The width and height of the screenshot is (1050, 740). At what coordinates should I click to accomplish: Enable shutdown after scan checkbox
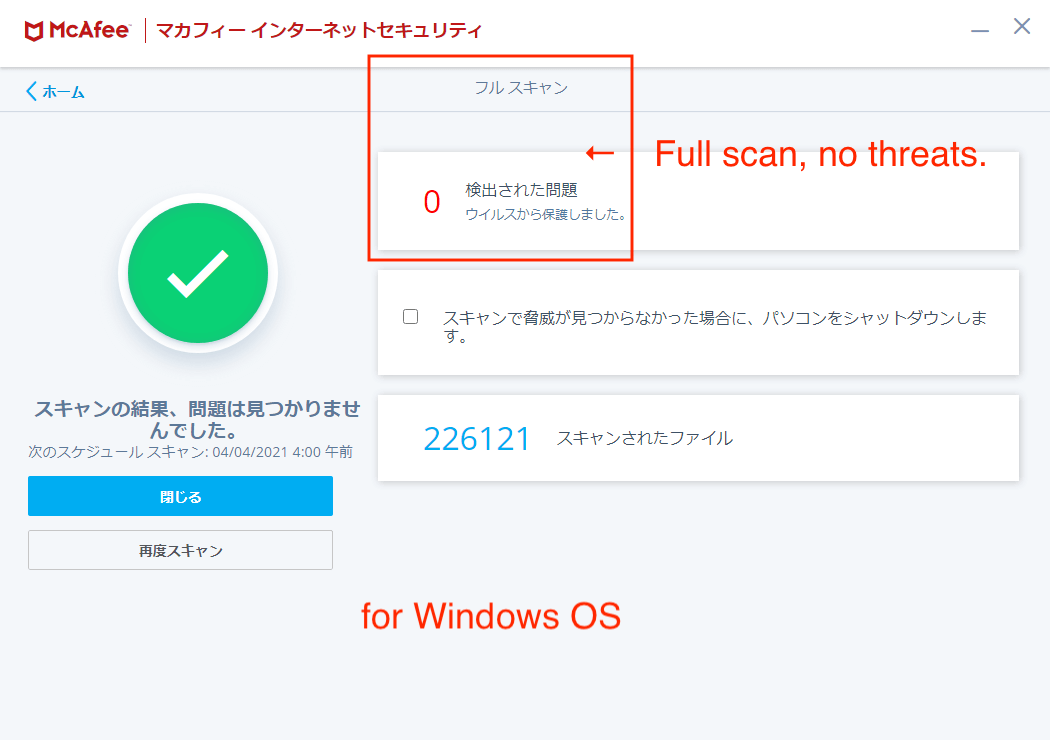click(410, 316)
